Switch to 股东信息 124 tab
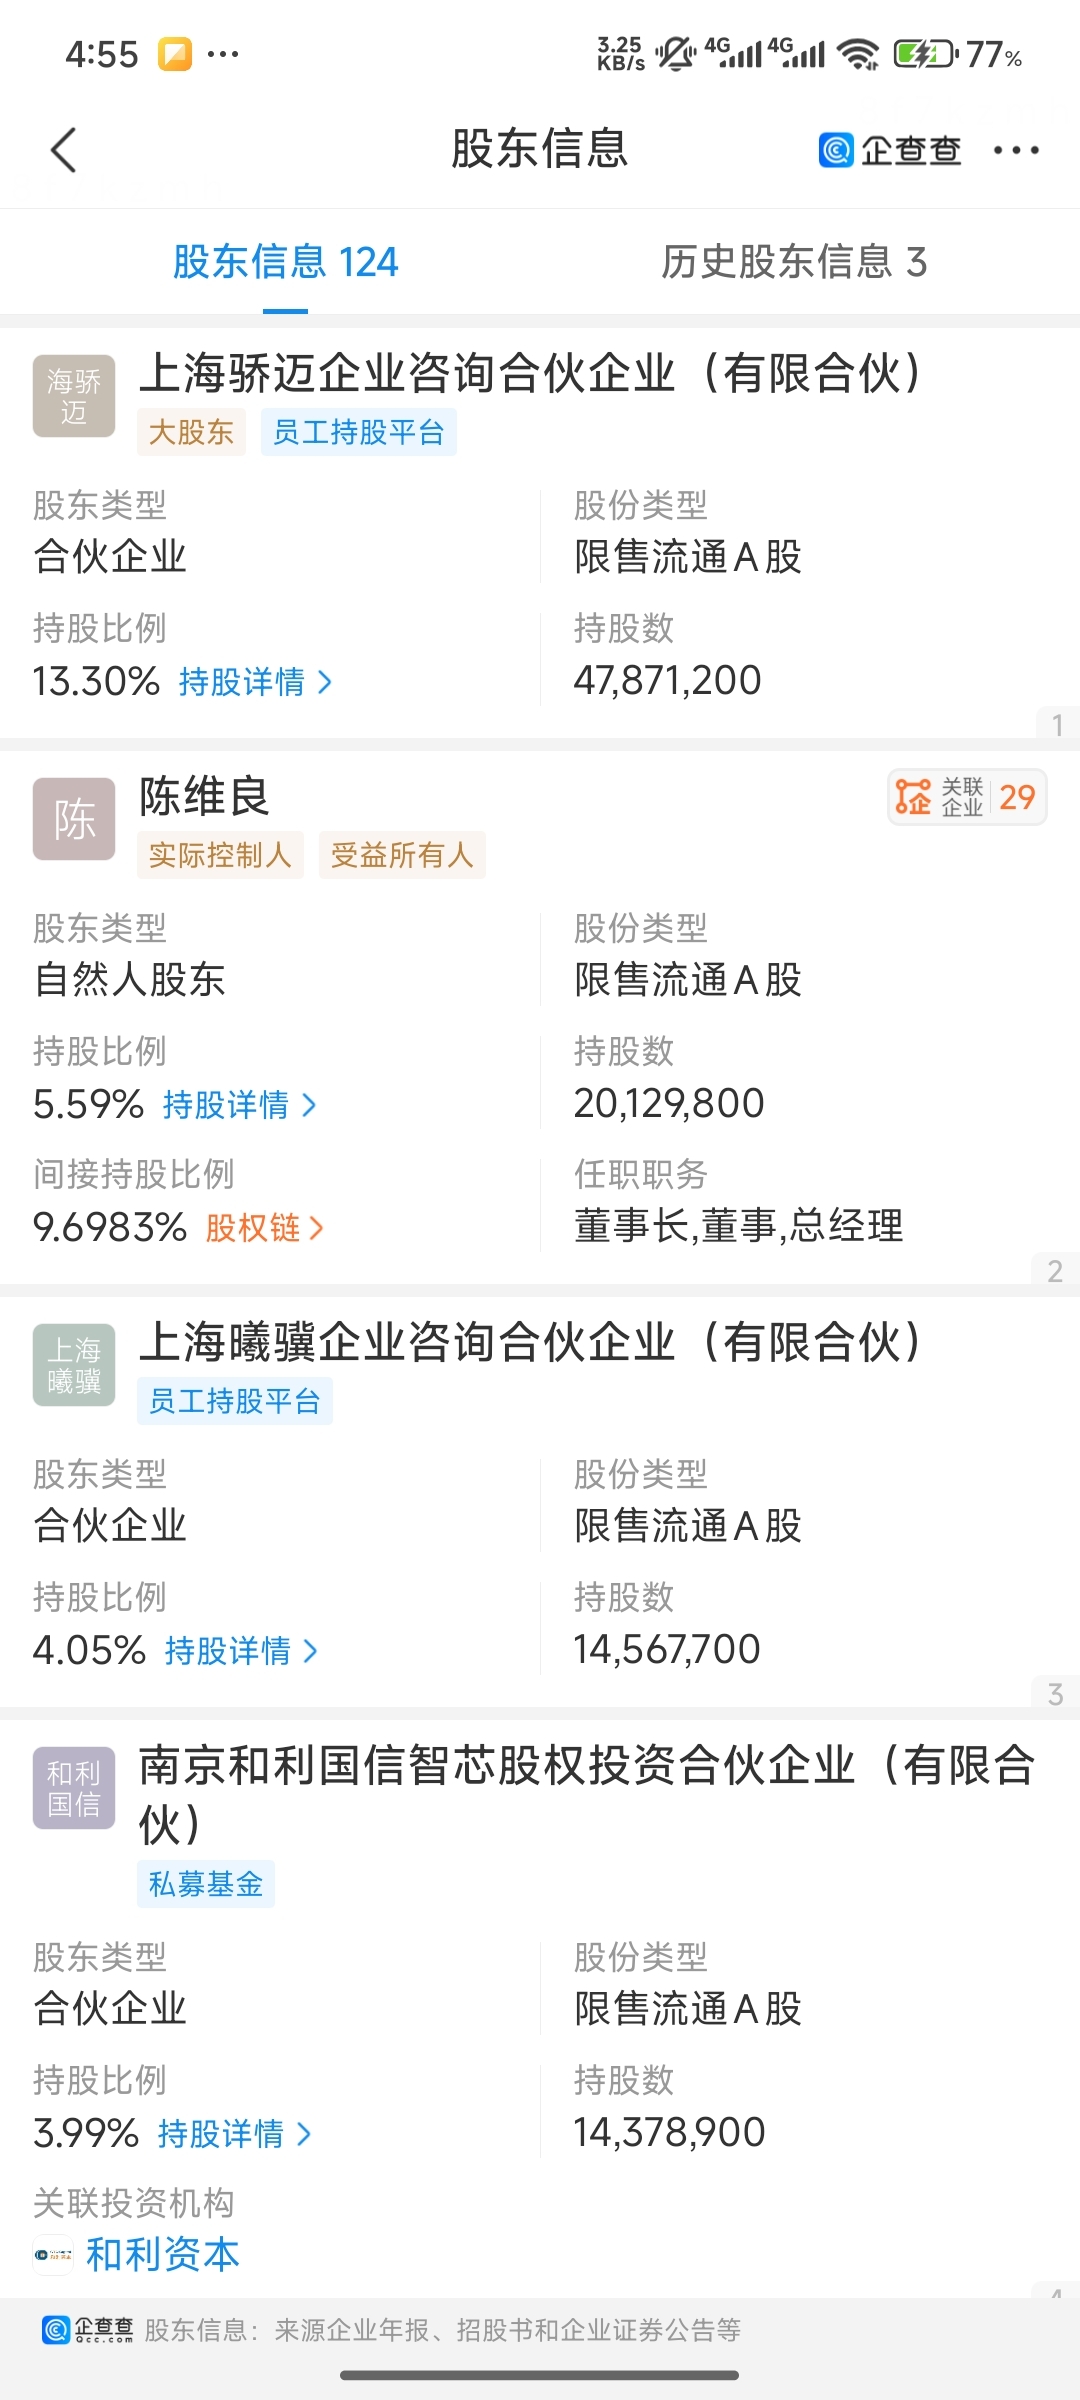Viewport: 1080px width, 2400px height. point(285,262)
